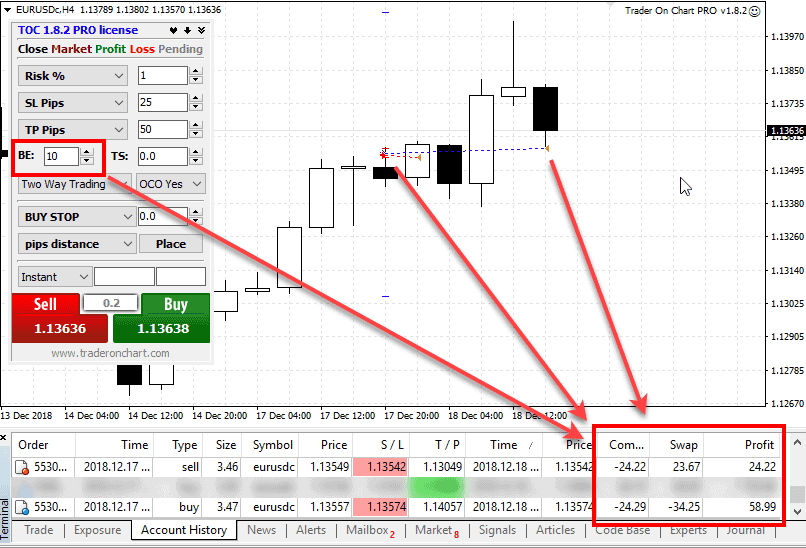
Task: Sort by the Symbol column header
Action: [x=271, y=445]
